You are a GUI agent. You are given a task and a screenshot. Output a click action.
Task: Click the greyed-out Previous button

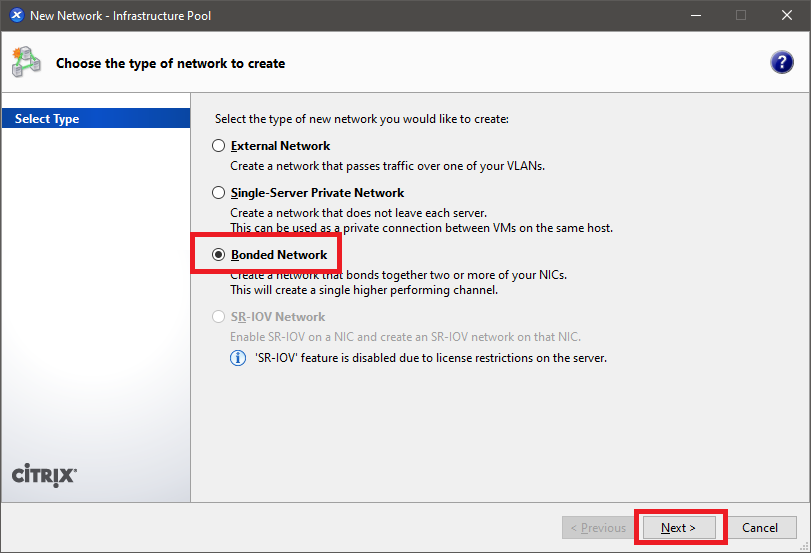pos(597,528)
